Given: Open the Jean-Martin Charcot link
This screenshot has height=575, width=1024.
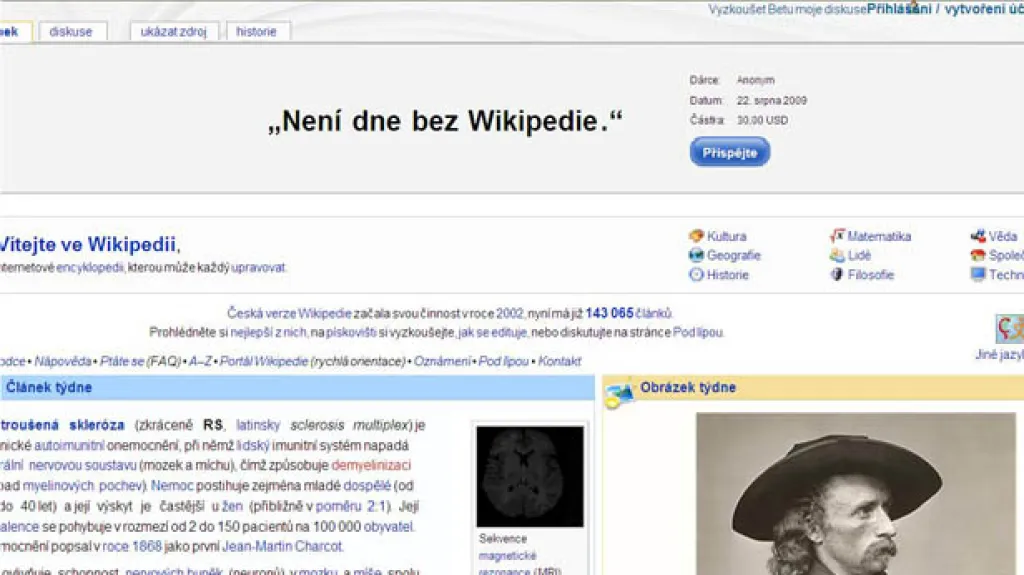Looking at the screenshot, I should pos(282,546).
